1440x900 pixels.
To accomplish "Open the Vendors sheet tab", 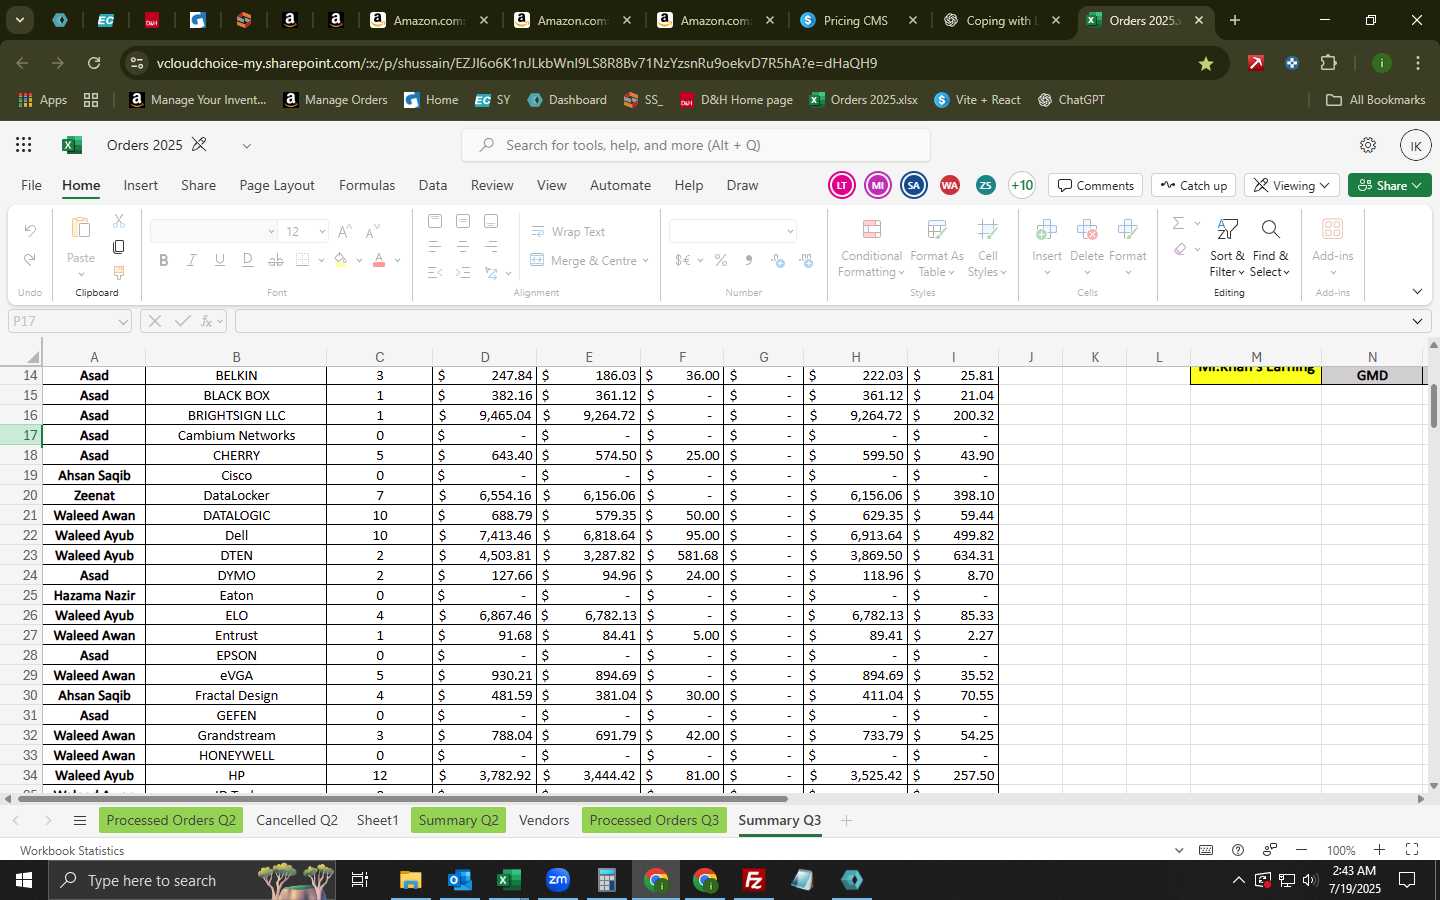I will [544, 820].
